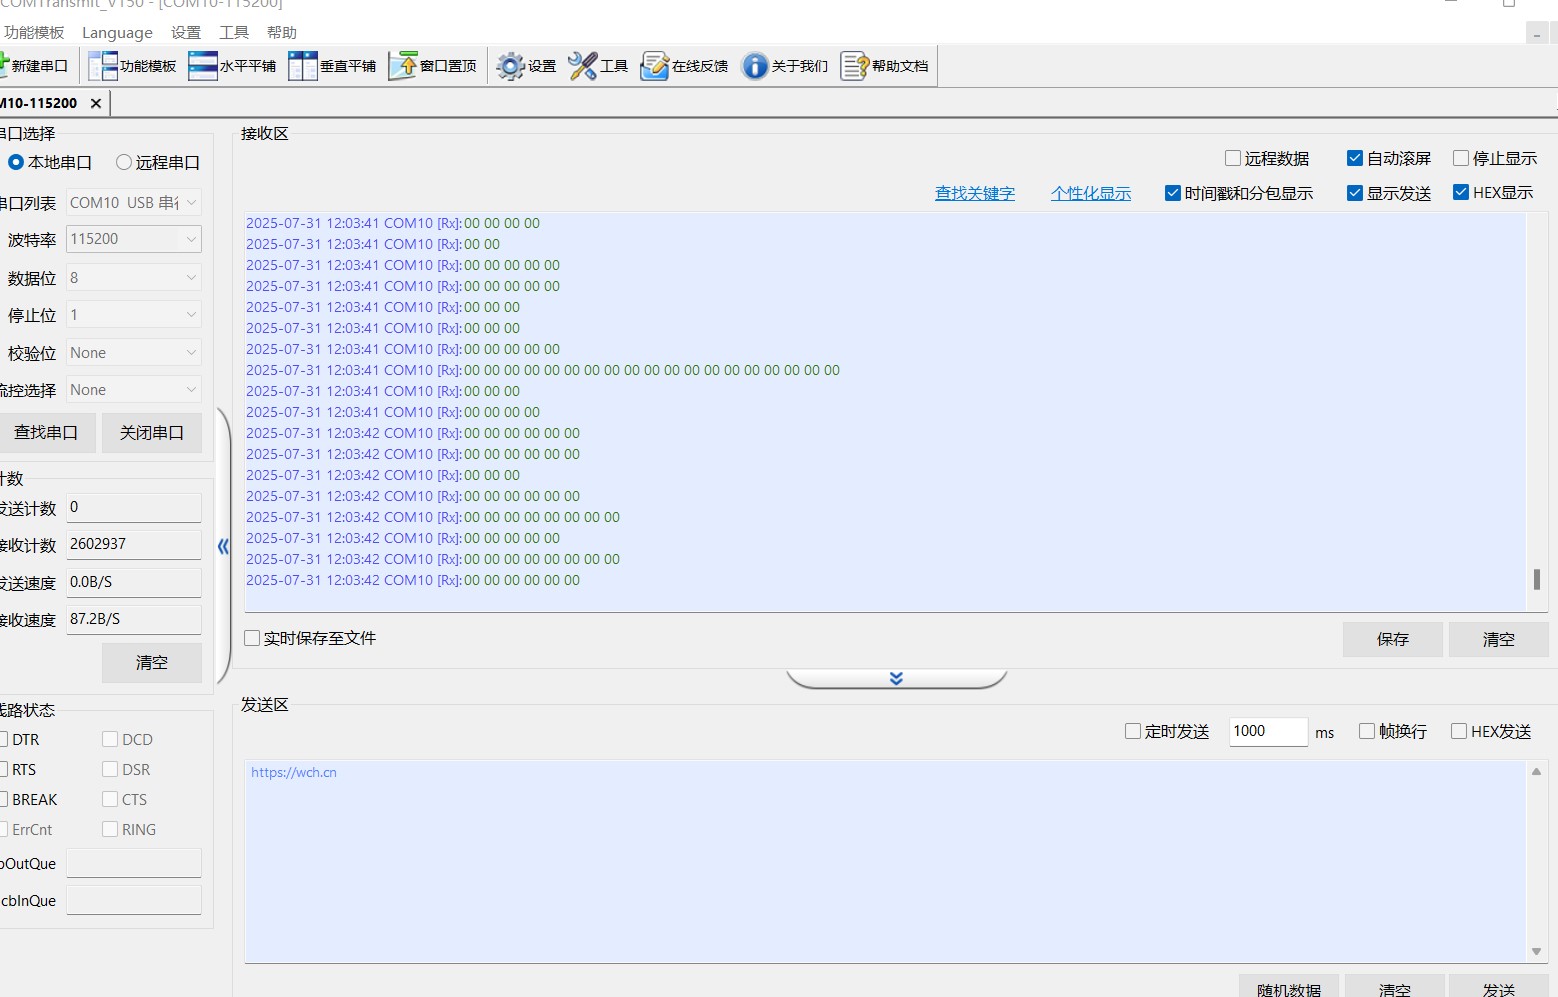
Task: Click the 功能模板 toolbar icon
Action: (132, 66)
